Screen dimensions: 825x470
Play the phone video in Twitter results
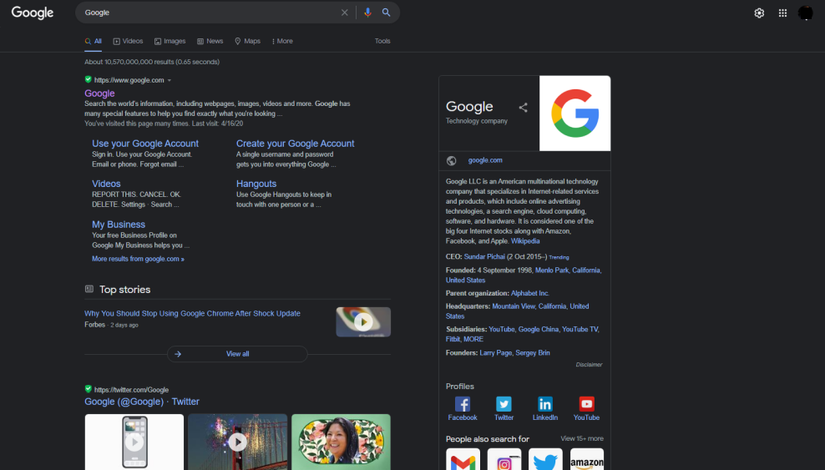[x=134, y=442]
